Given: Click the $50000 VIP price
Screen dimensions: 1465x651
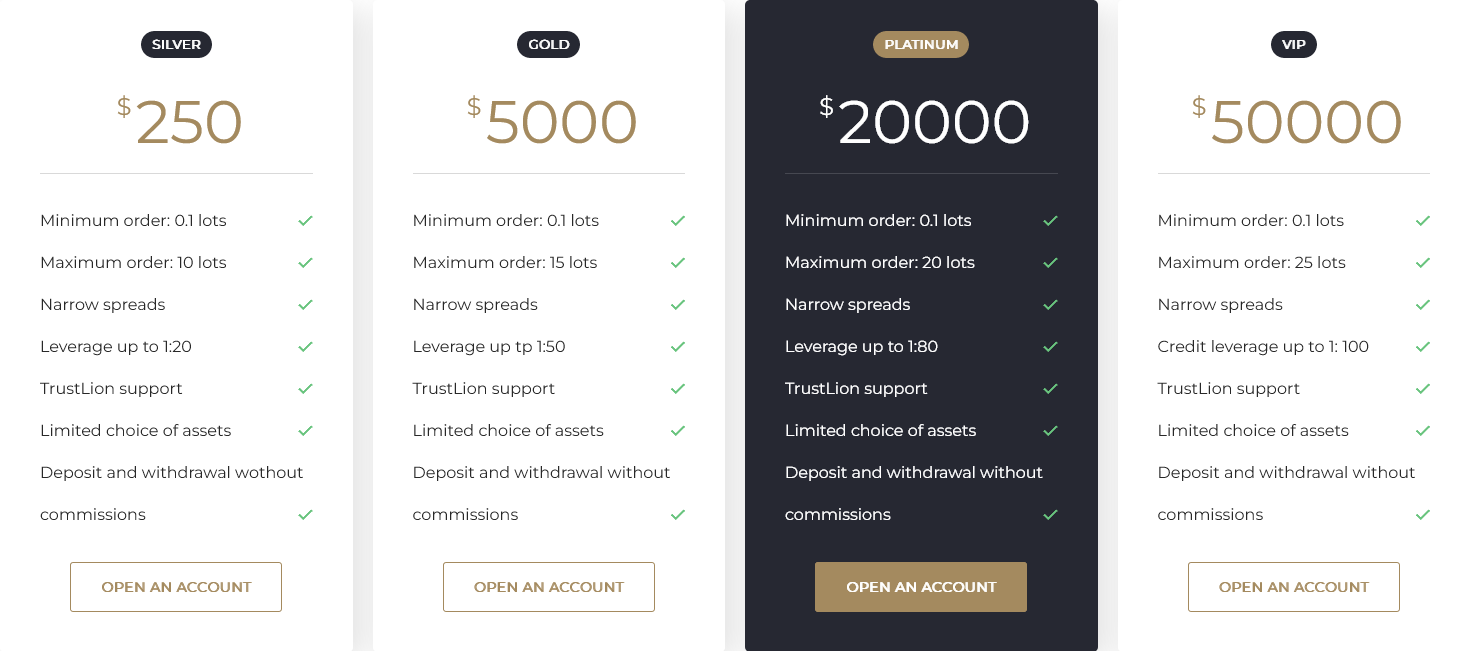Looking at the screenshot, I should pyautogui.click(x=1297, y=122).
